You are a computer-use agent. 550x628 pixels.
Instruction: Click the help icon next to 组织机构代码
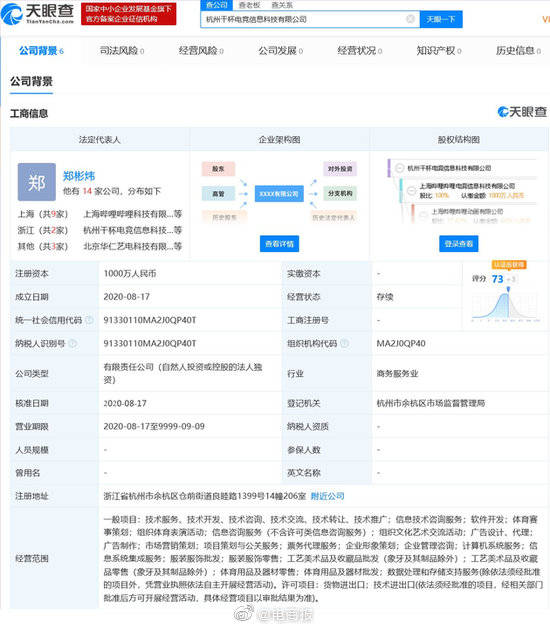click(345, 343)
